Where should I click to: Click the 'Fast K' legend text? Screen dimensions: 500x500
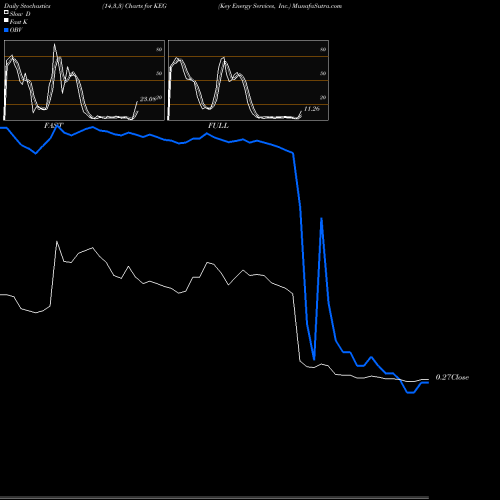(19, 22)
